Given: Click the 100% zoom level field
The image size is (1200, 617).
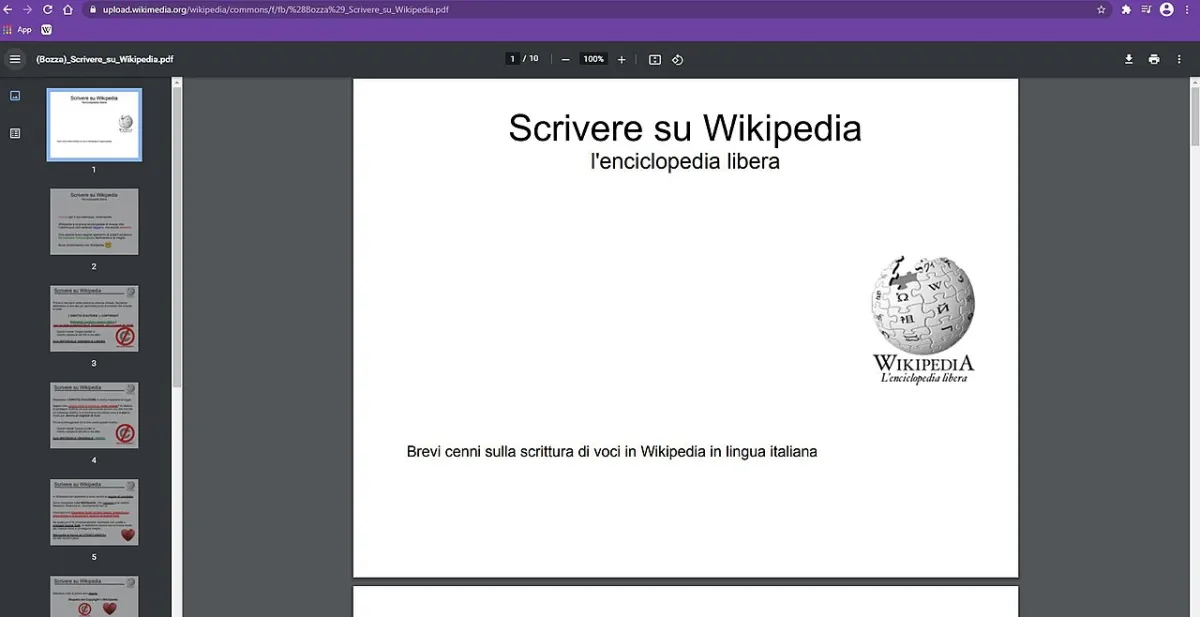Looking at the screenshot, I should coord(593,59).
